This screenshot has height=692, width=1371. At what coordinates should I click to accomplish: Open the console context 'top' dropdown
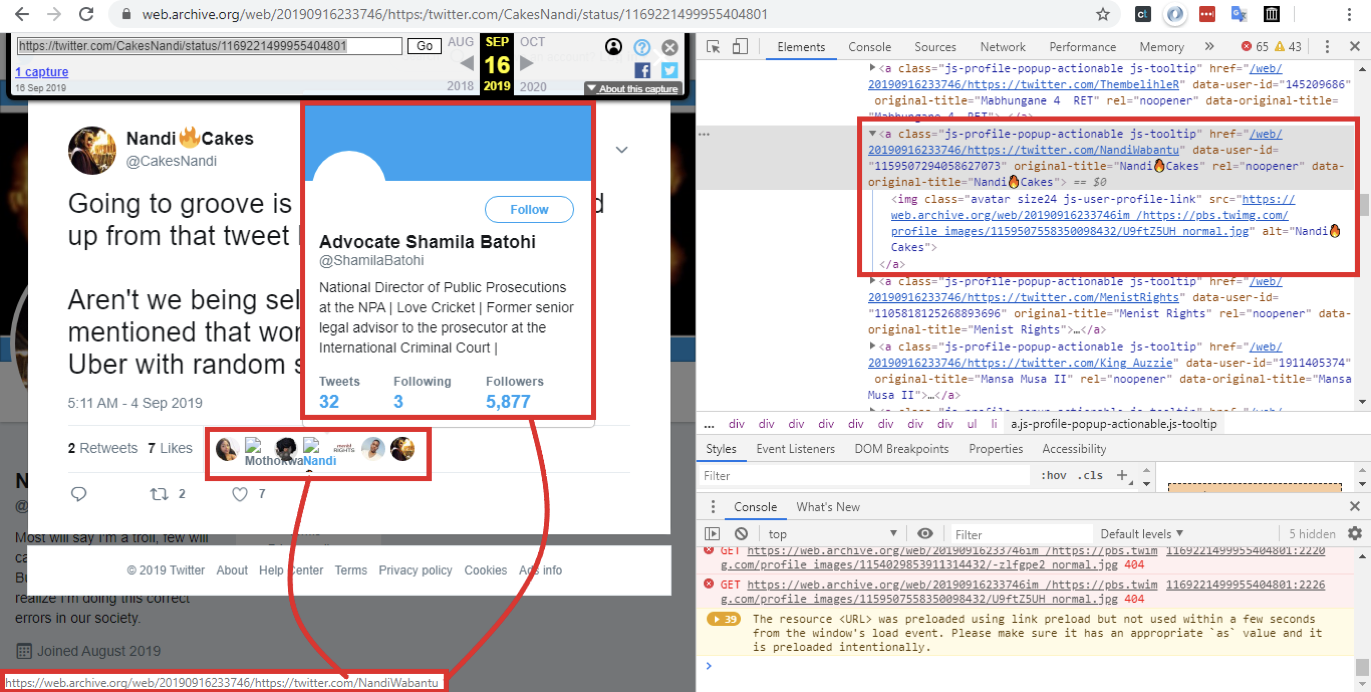coord(832,534)
